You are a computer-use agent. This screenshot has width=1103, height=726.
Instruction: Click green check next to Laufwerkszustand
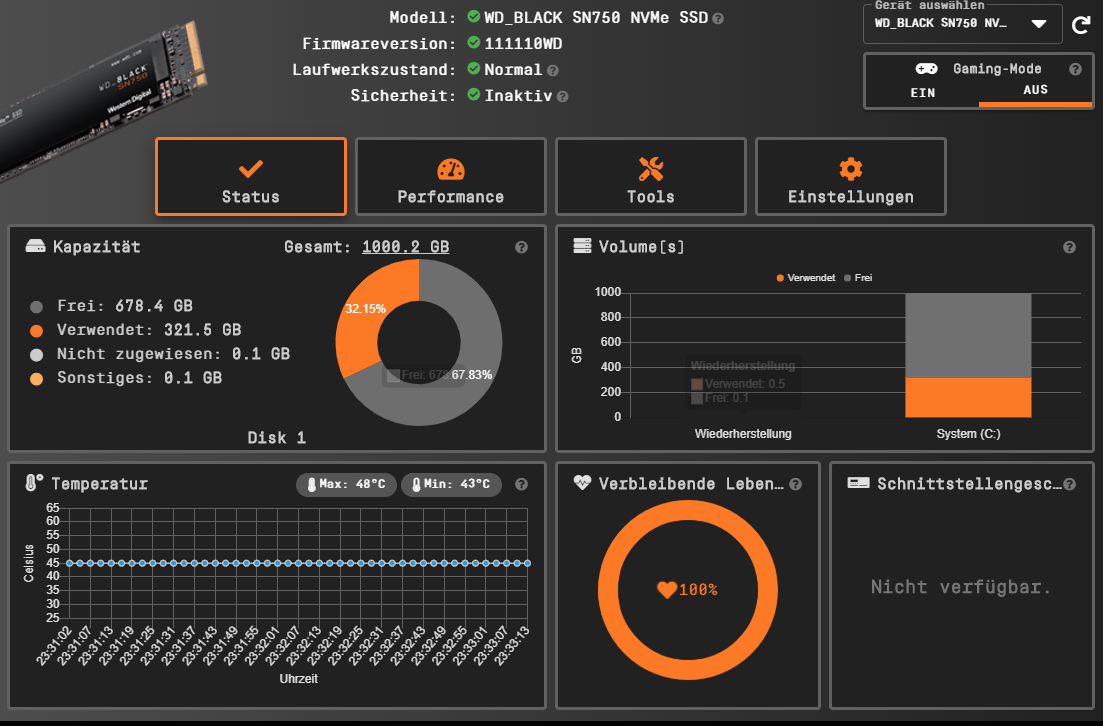click(473, 68)
